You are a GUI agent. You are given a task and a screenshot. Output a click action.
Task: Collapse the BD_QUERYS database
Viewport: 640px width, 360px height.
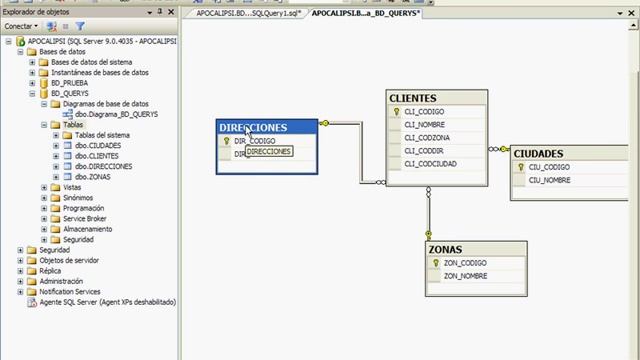tap(32, 94)
